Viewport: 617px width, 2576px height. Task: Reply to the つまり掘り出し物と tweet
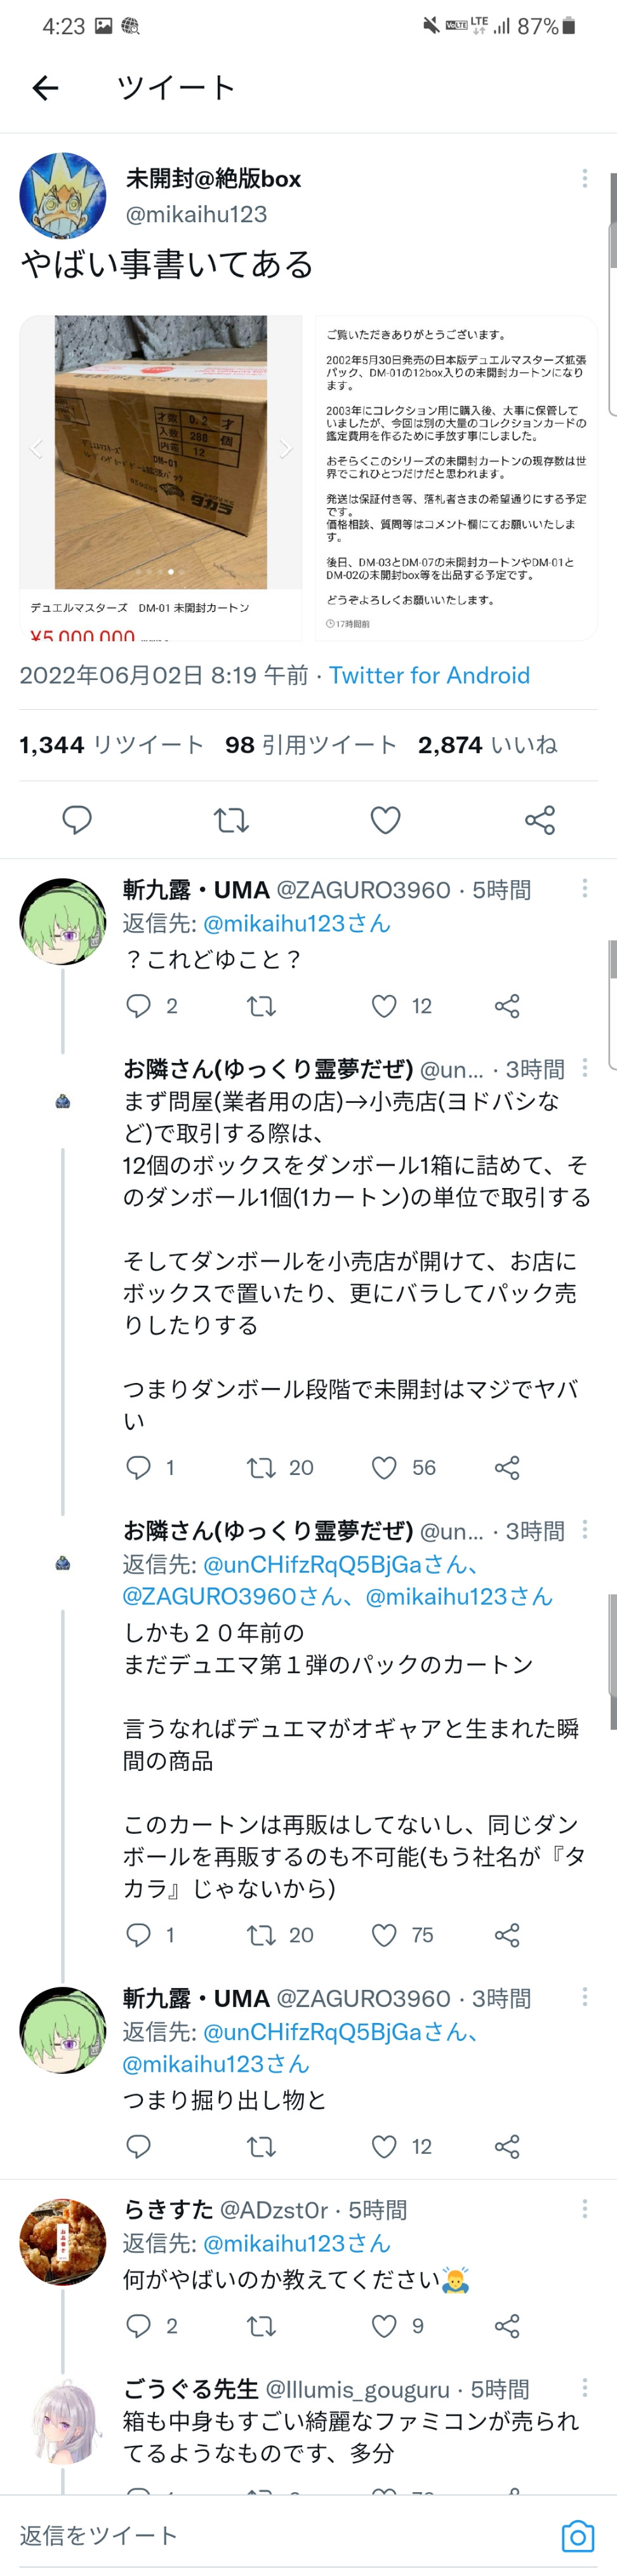(x=138, y=2146)
